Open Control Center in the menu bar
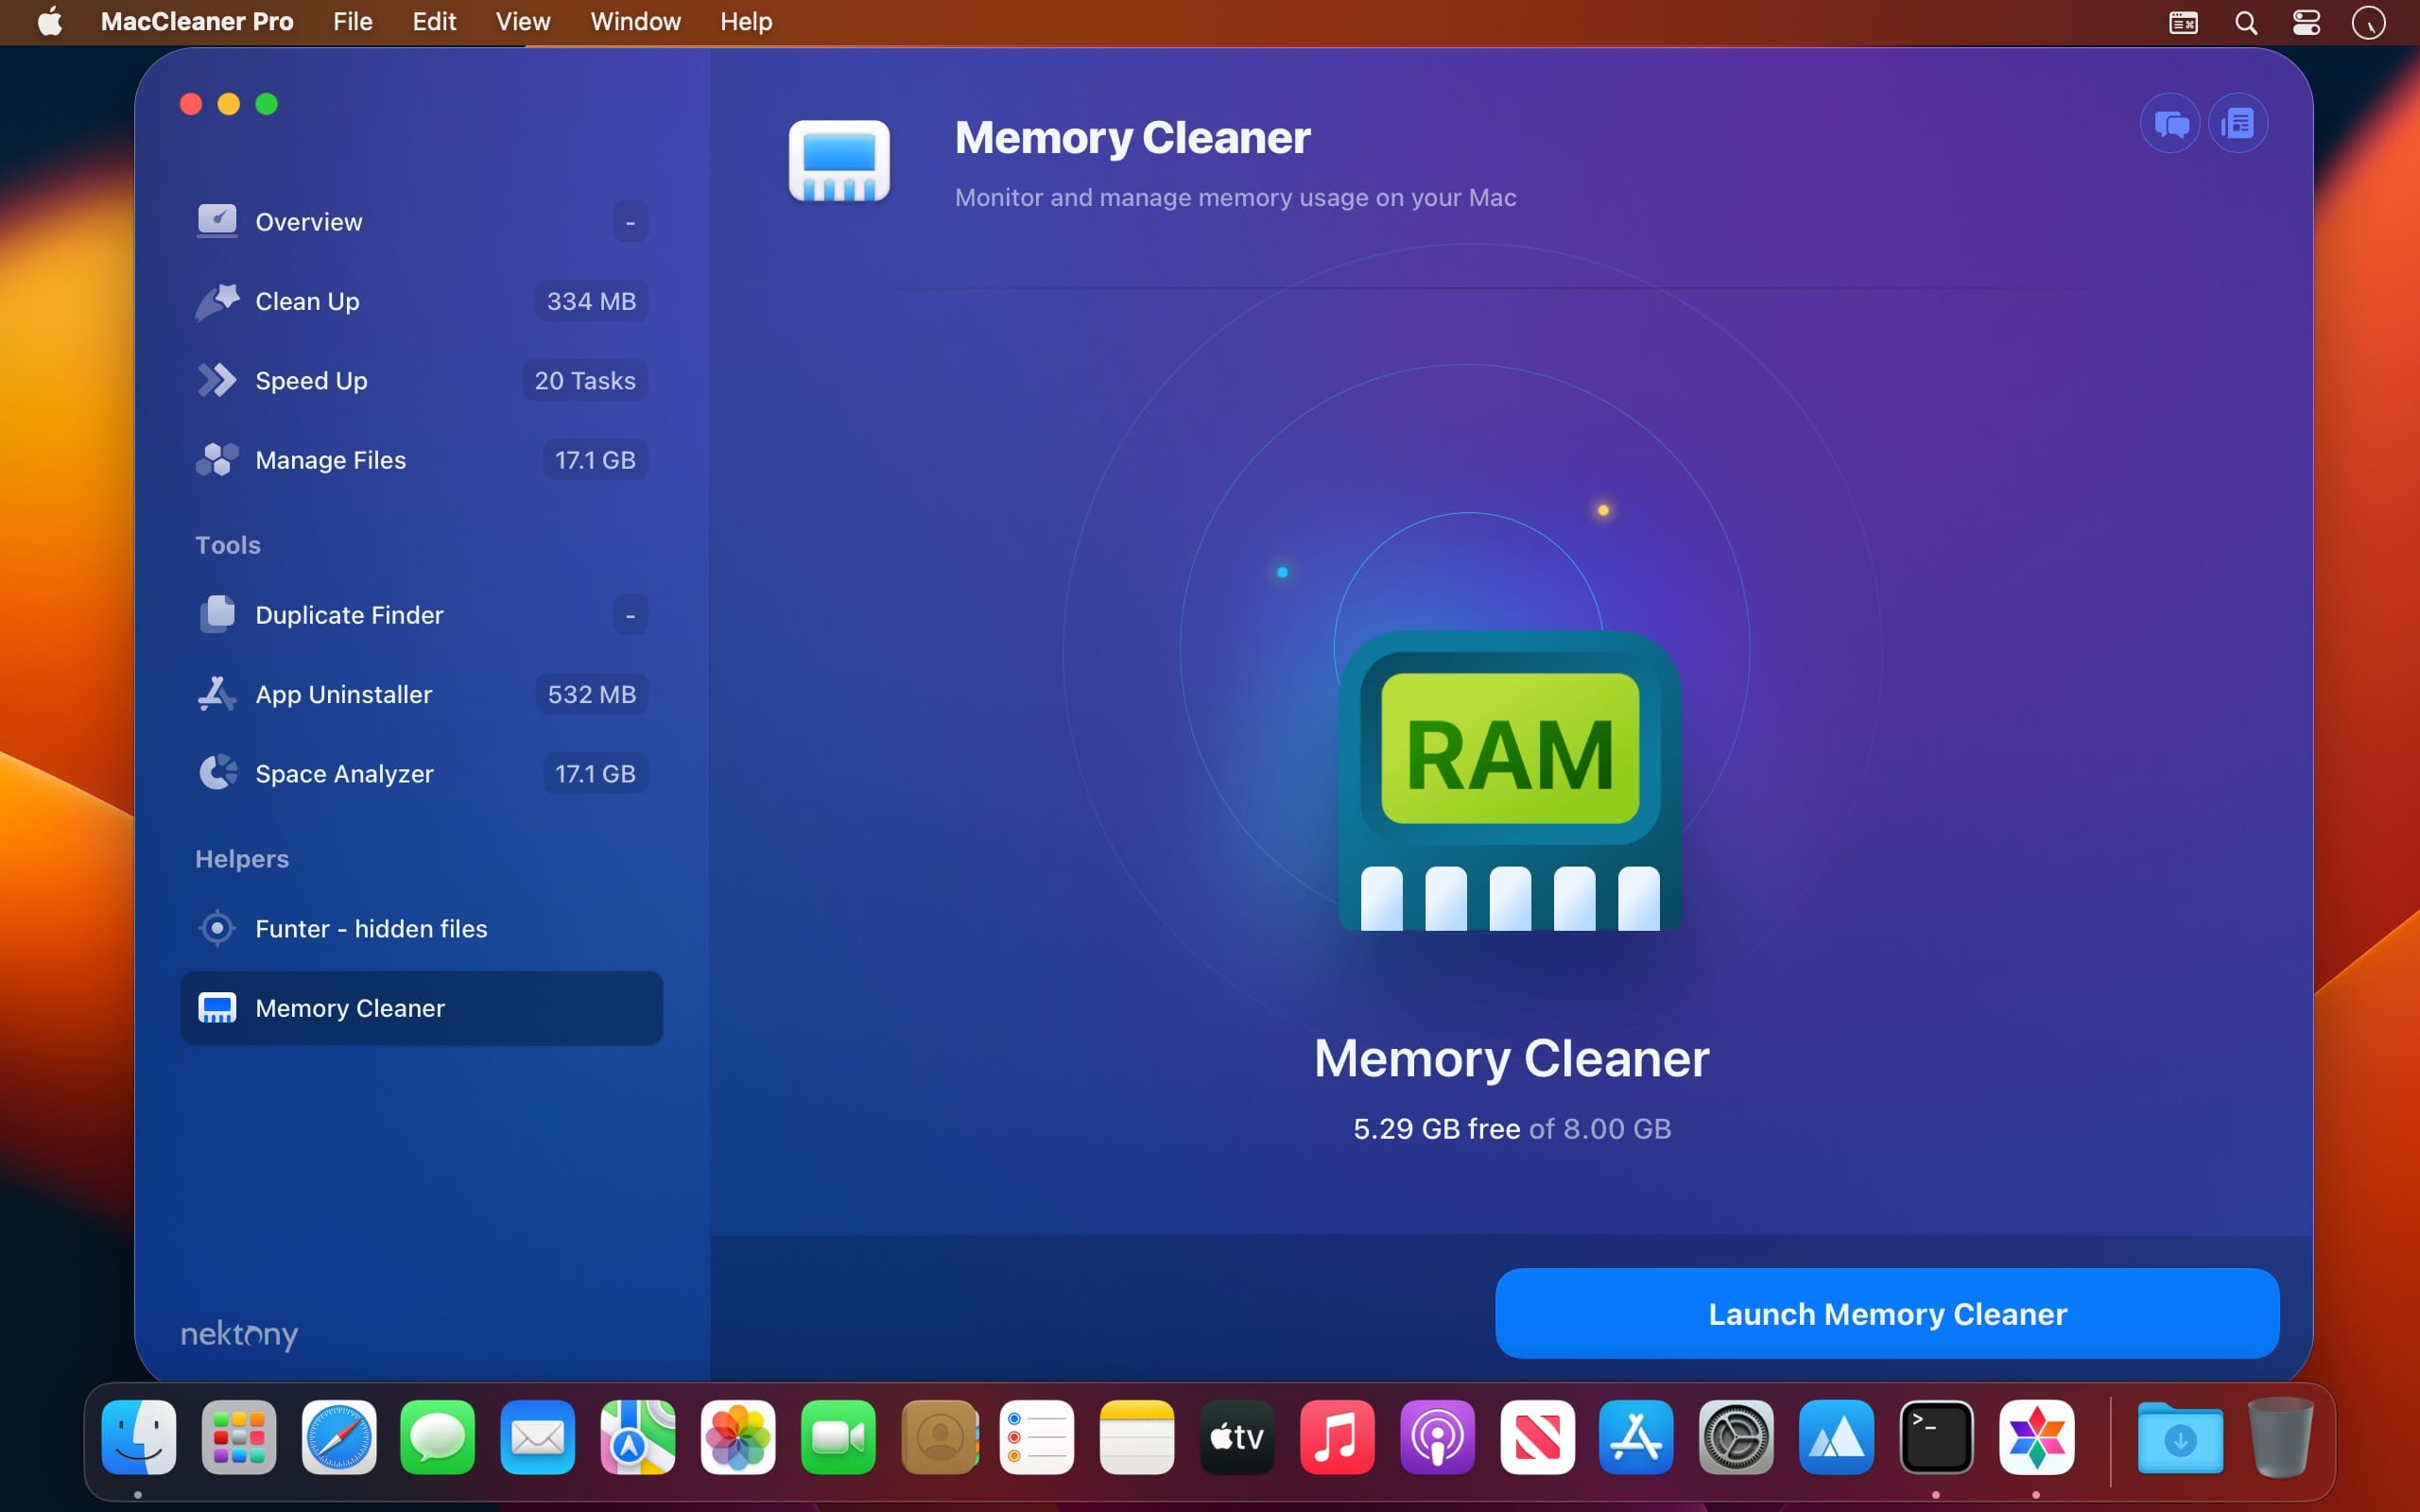Screen dimensions: 2420x1512 [2306, 22]
